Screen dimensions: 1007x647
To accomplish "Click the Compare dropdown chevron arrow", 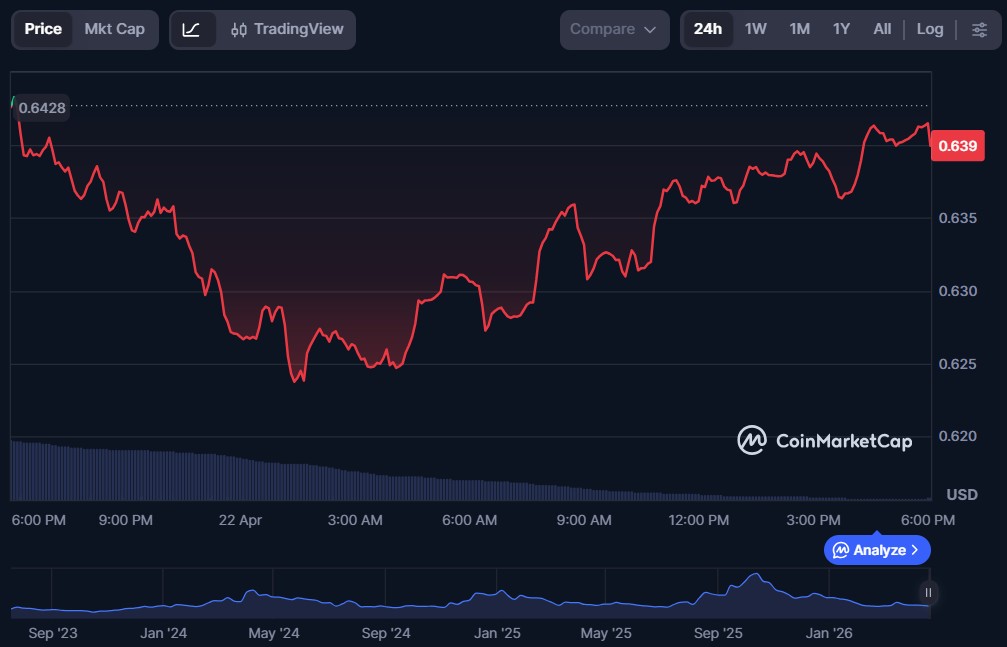I will (650, 30).
